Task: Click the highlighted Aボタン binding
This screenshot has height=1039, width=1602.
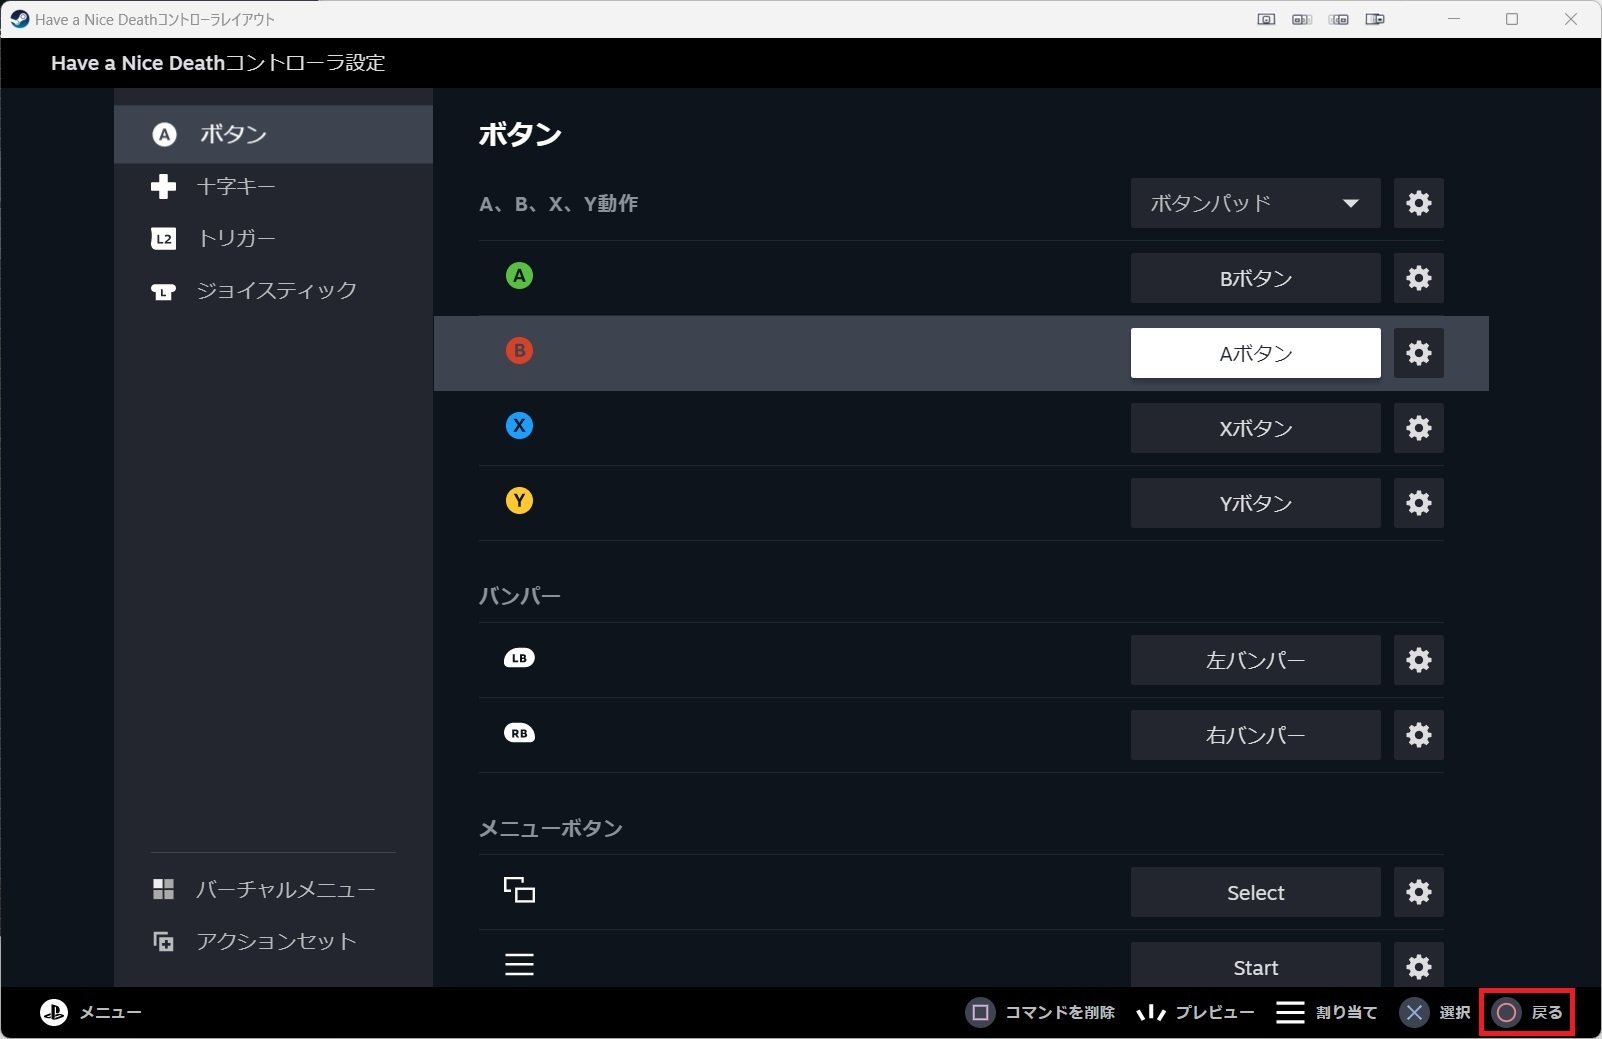Action: 1255,353
